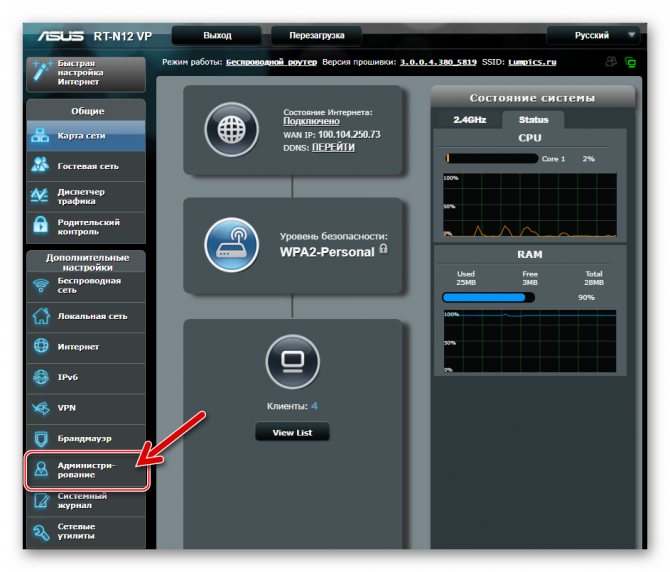Click the grey users icon in header
This screenshot has width=670, height=572.
coord(611,62)
